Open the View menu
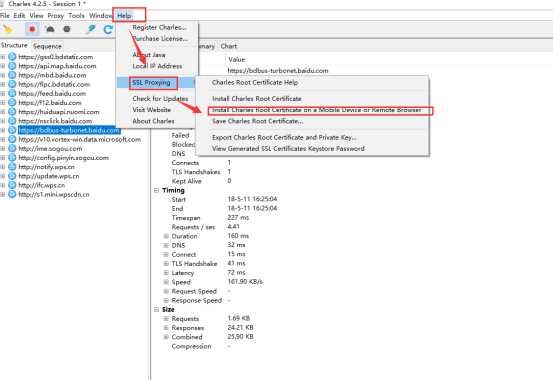 tap(36, 16)
